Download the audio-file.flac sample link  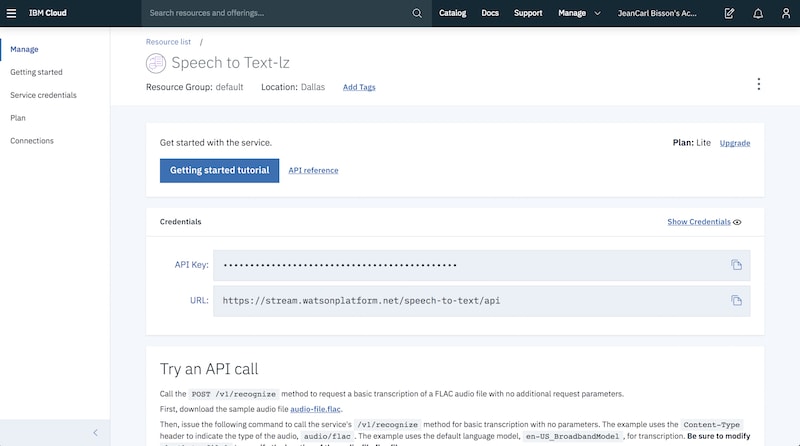[315, 409]
